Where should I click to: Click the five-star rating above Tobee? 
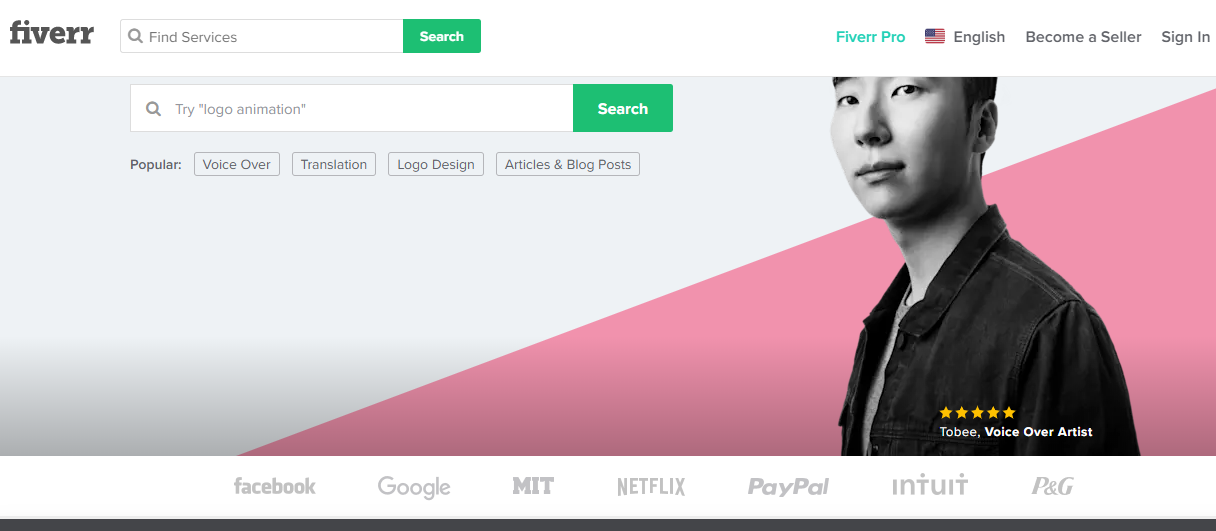[x=977, y=412]
